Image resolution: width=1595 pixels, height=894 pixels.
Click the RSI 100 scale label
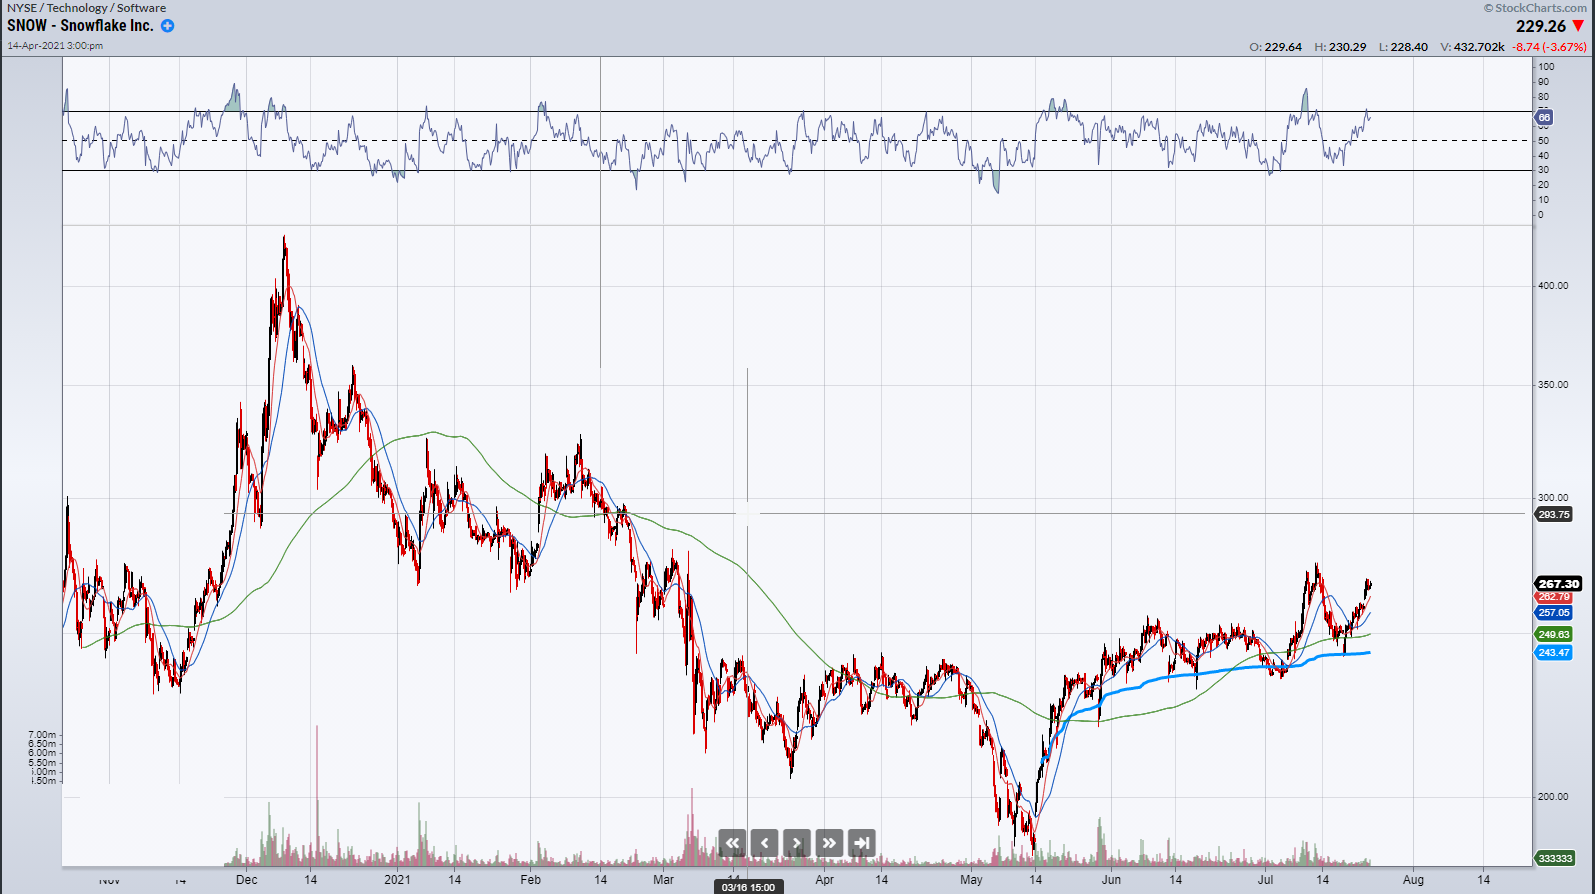[x=1546, y=67]
